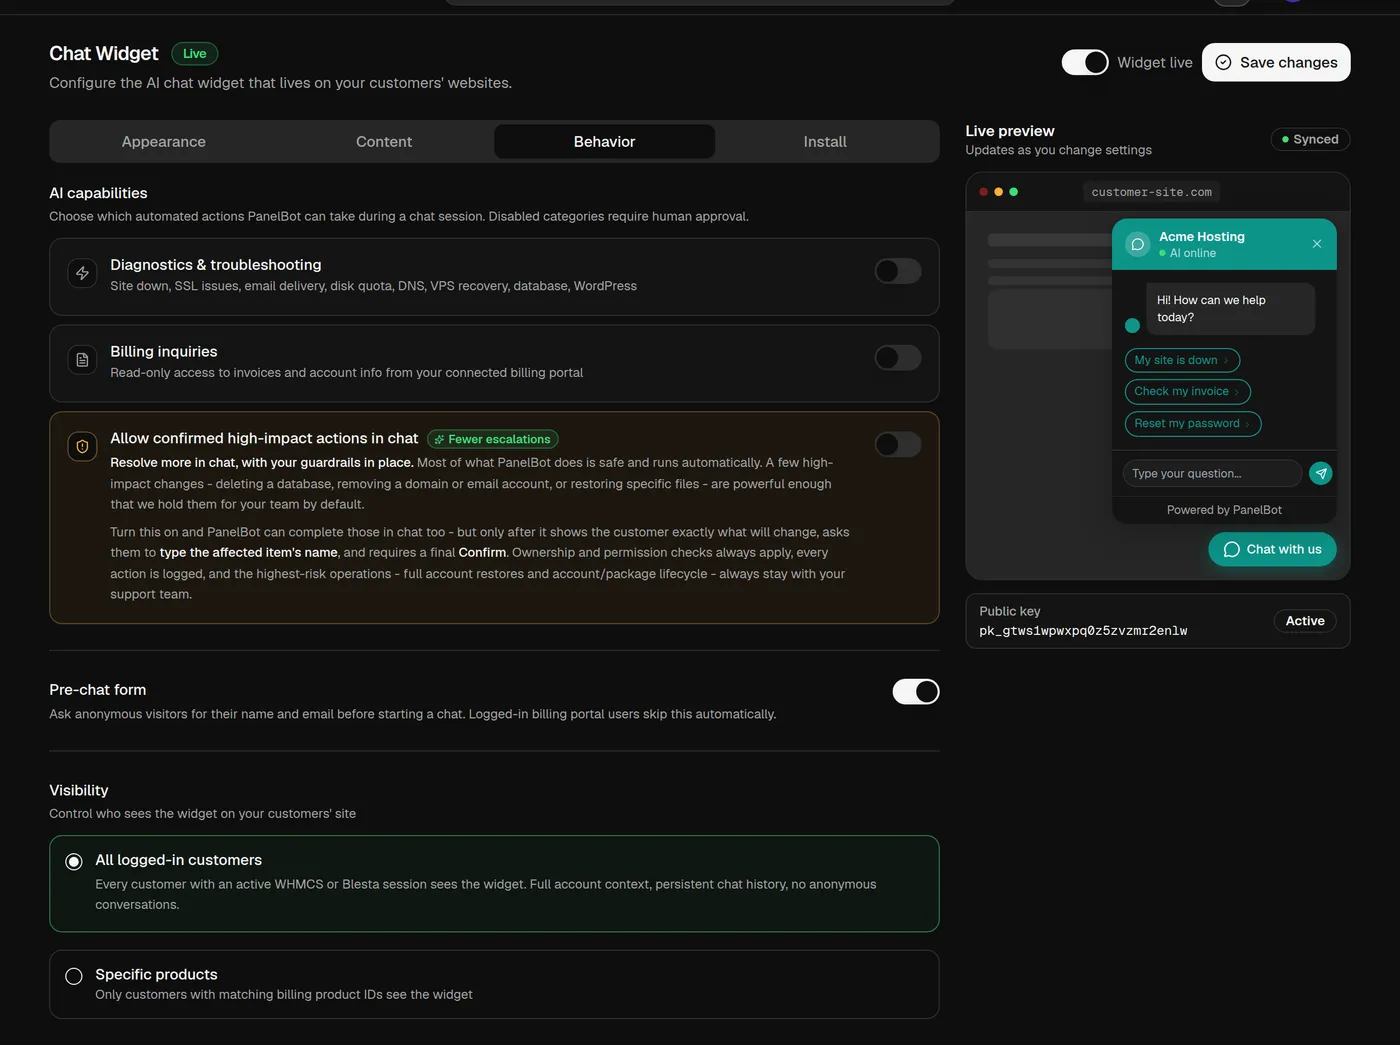The height and width of the screenshot is (1045, 1400).
Task: Click the customer-site.com address bar
Action: coord(1152,192)
